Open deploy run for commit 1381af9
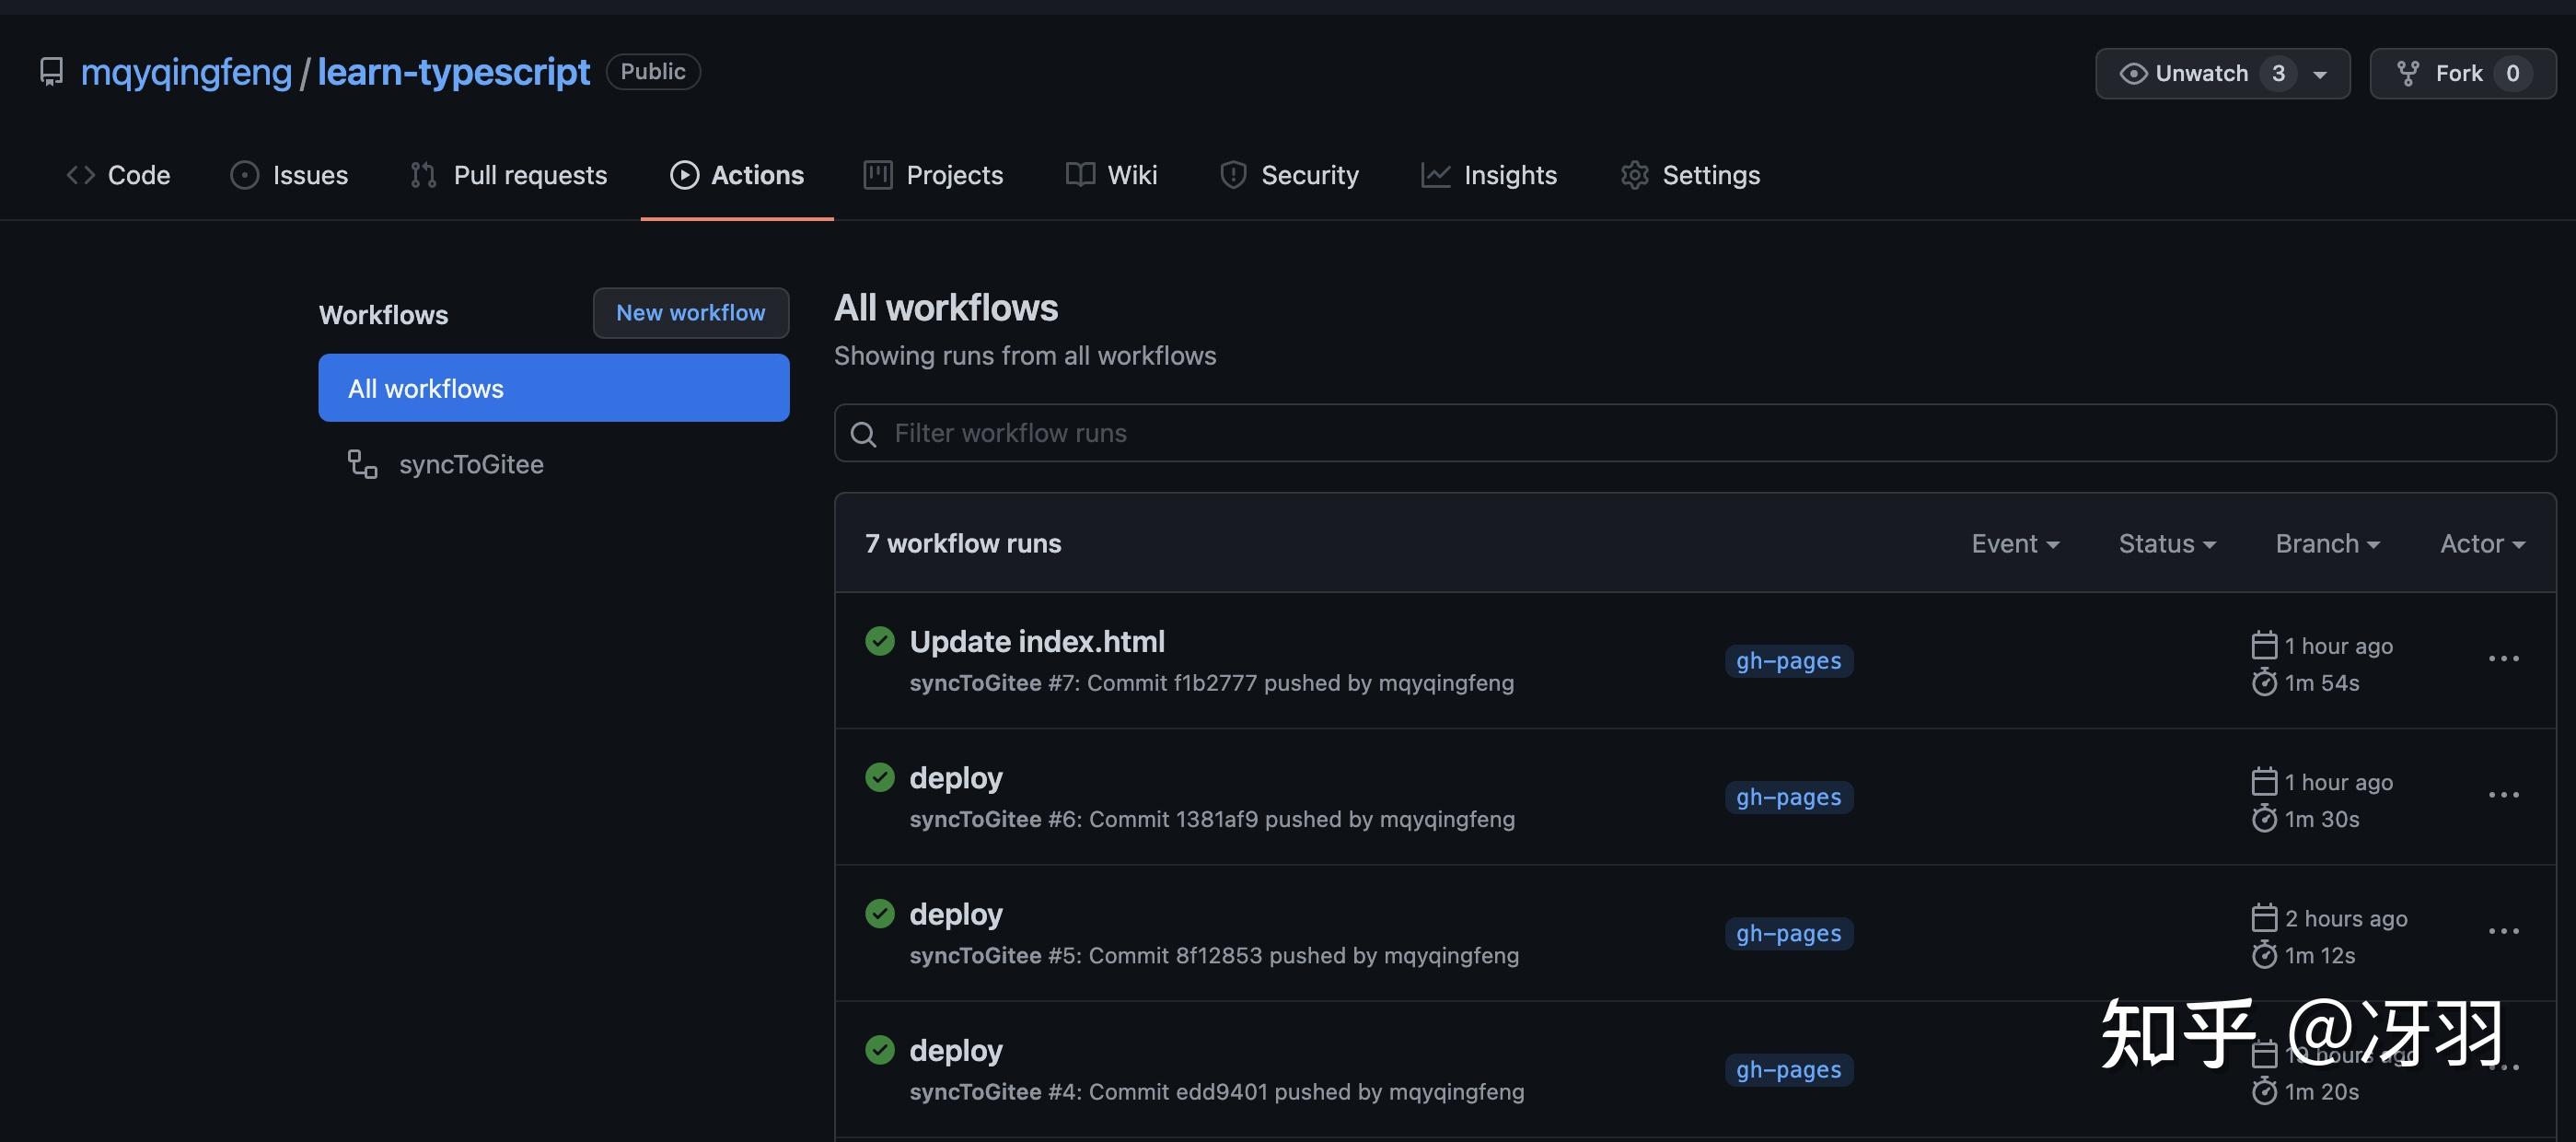 (x=955, y=777)
